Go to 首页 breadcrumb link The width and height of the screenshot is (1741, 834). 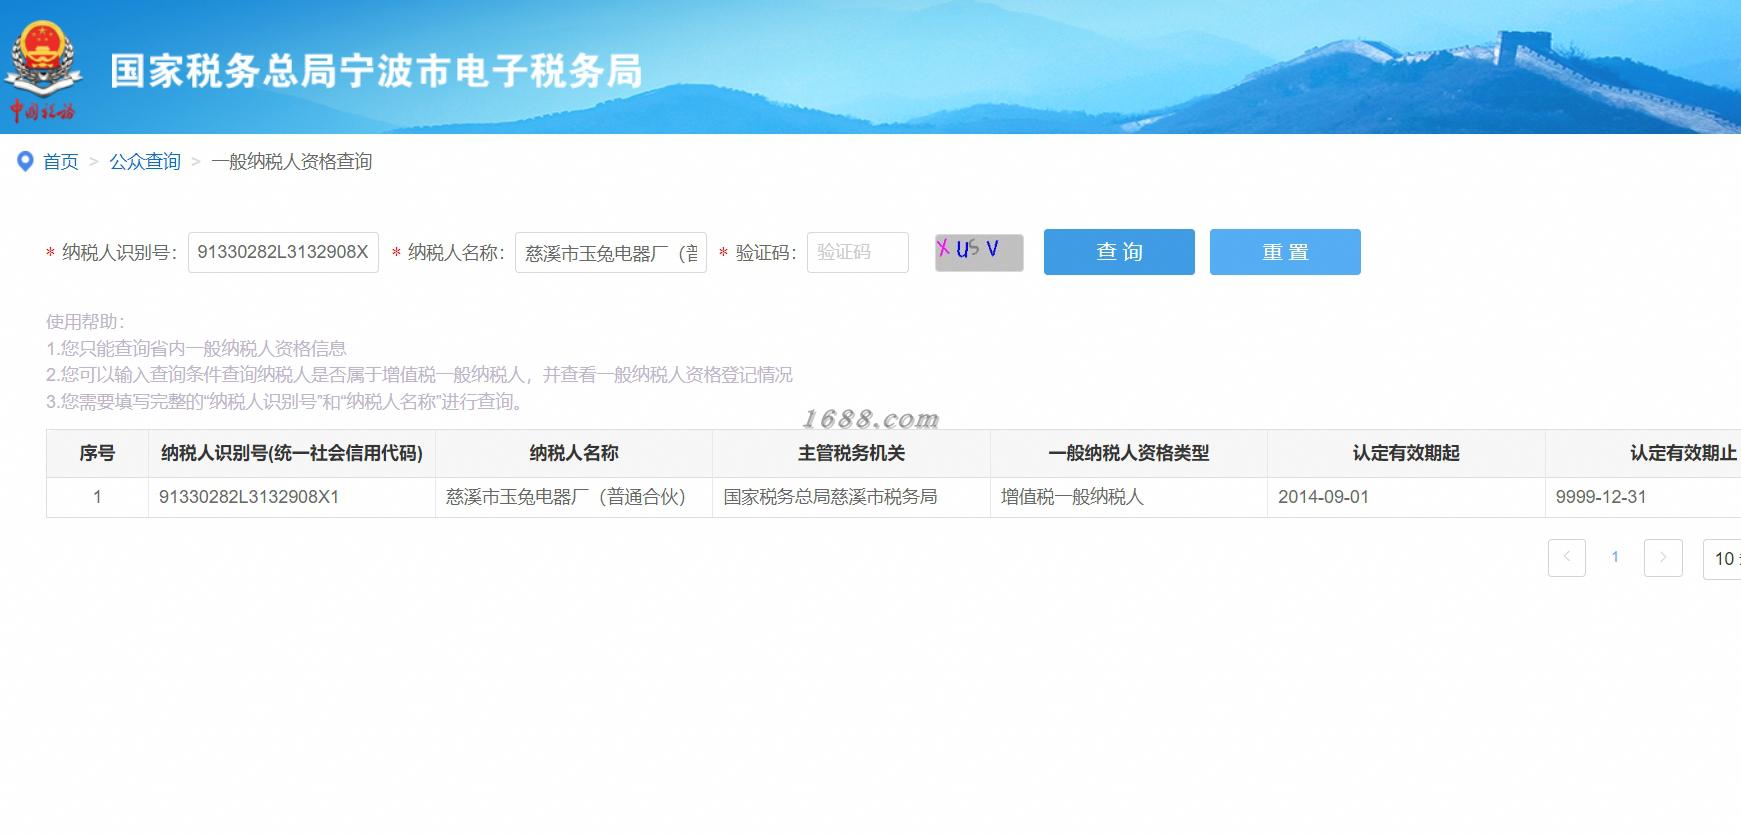60,161
